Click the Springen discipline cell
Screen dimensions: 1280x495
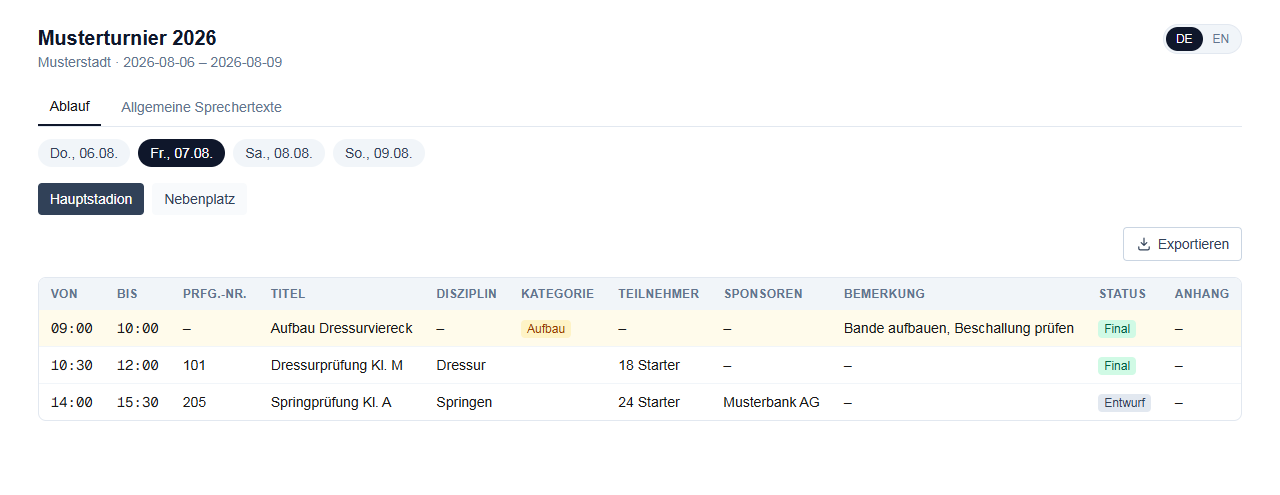click(x=464, y=402)
